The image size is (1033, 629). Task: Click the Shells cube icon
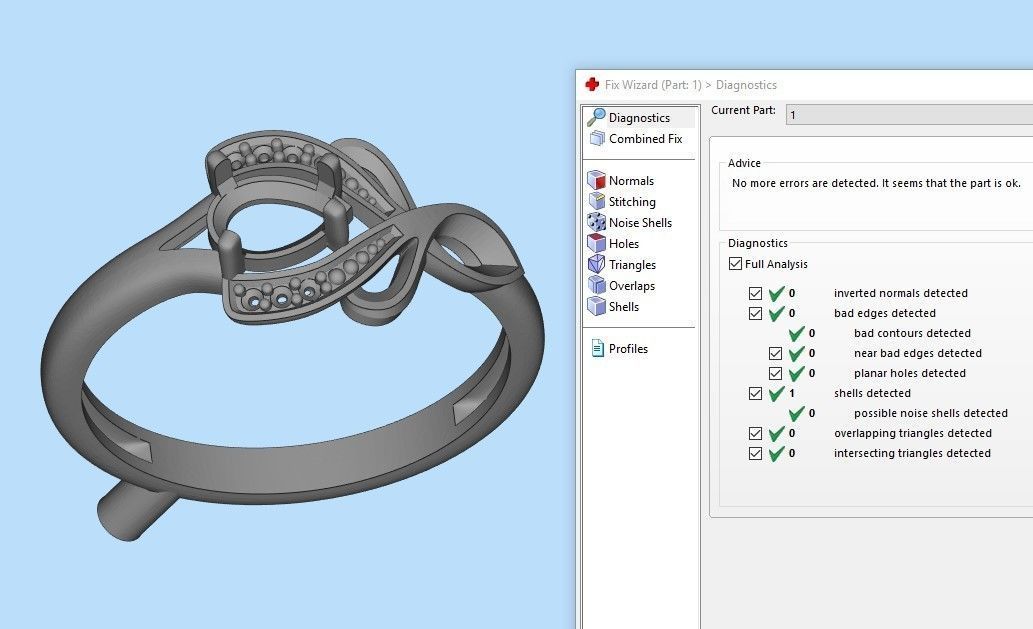pos(596,306)
